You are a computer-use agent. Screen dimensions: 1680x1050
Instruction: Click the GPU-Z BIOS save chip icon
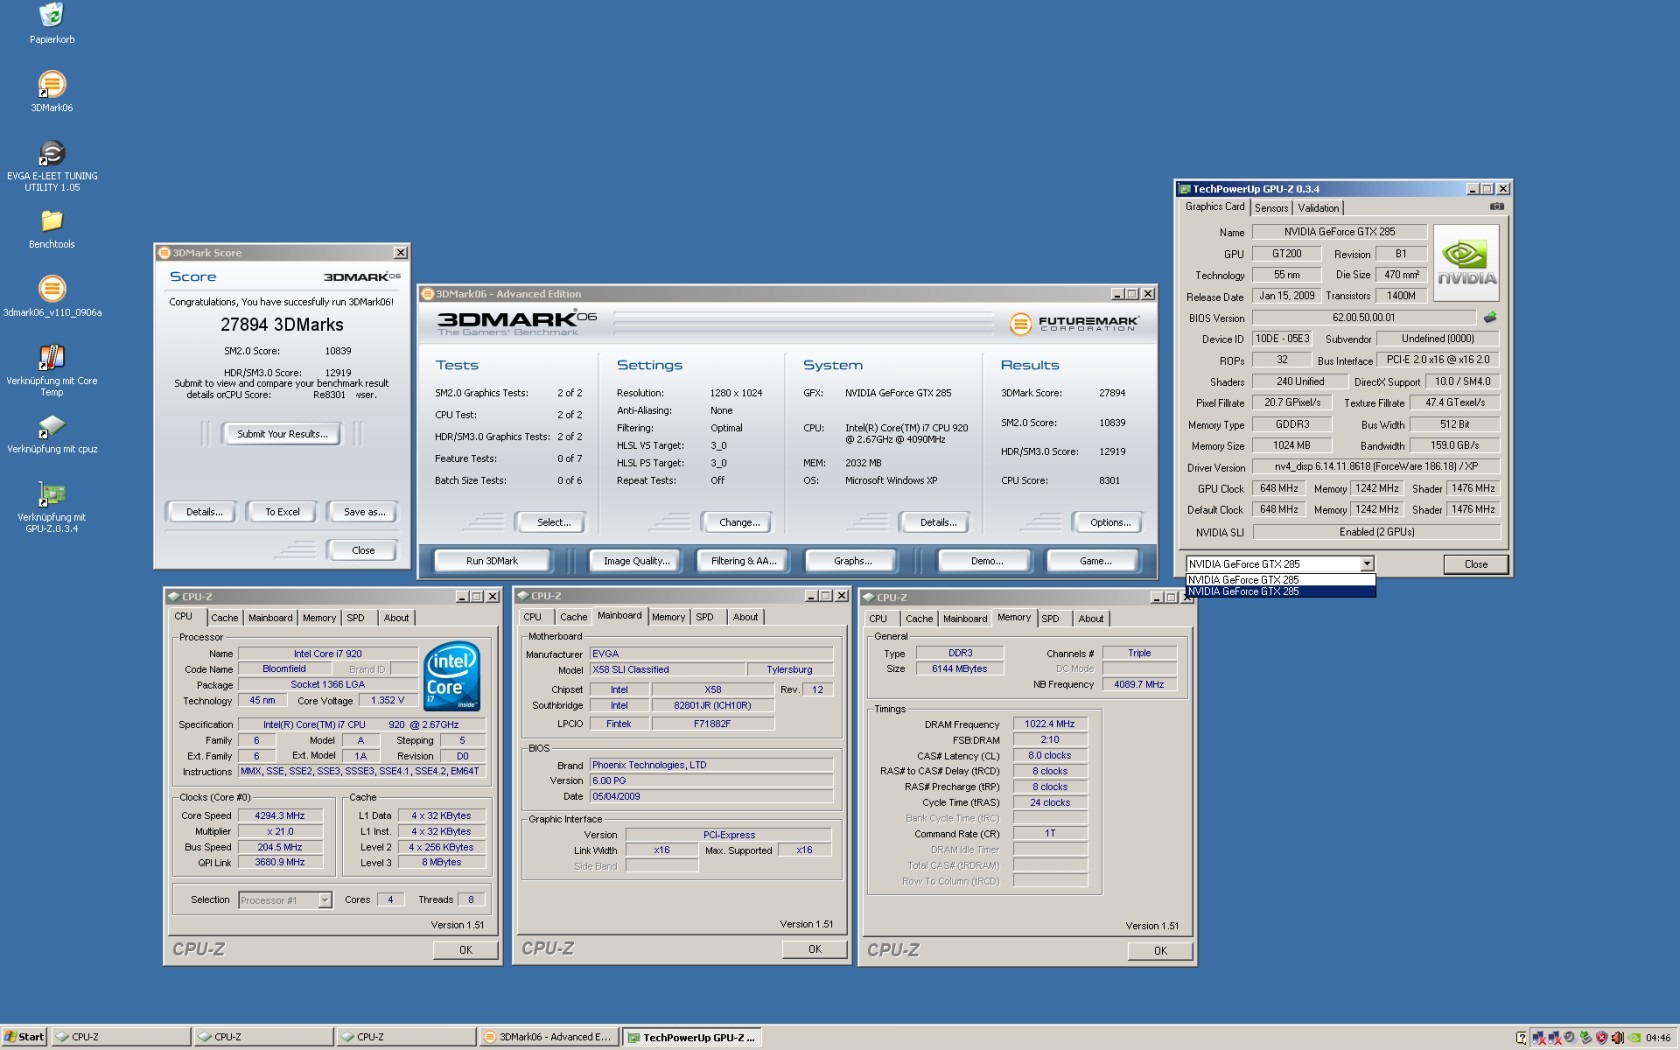(1490, 317)
